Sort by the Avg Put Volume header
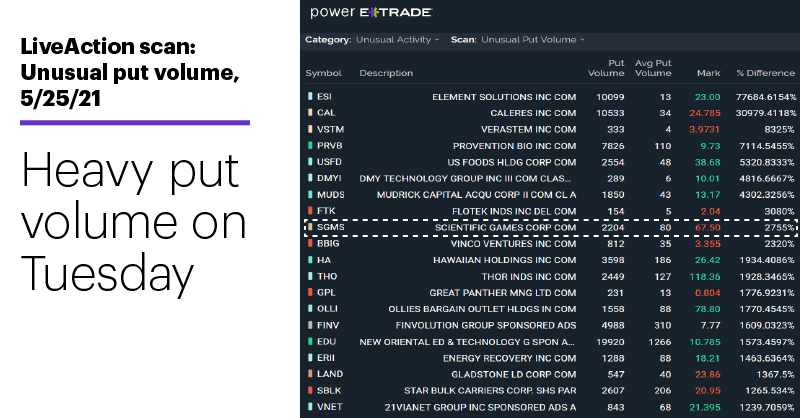The image size is (800, 418). 653,68
